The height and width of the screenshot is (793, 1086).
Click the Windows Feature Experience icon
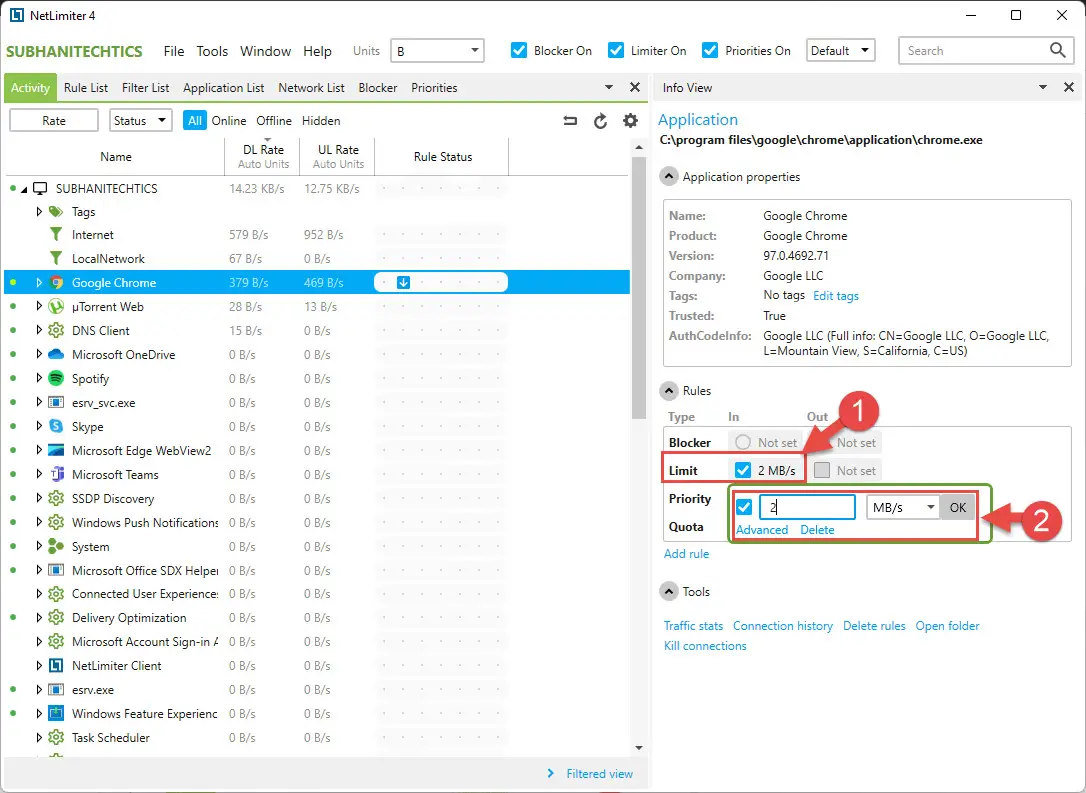coord(56,713)
